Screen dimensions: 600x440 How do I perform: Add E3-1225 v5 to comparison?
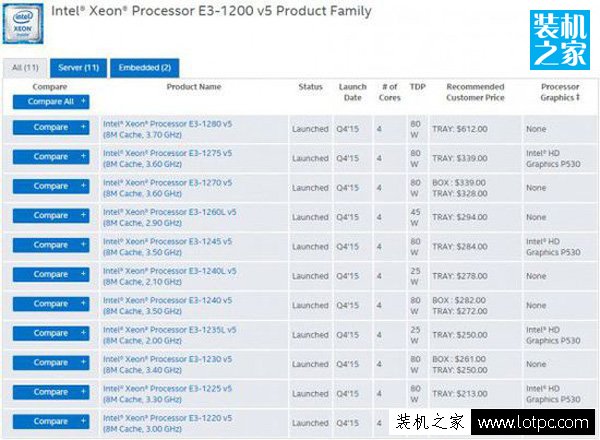[x=51, y=393]
